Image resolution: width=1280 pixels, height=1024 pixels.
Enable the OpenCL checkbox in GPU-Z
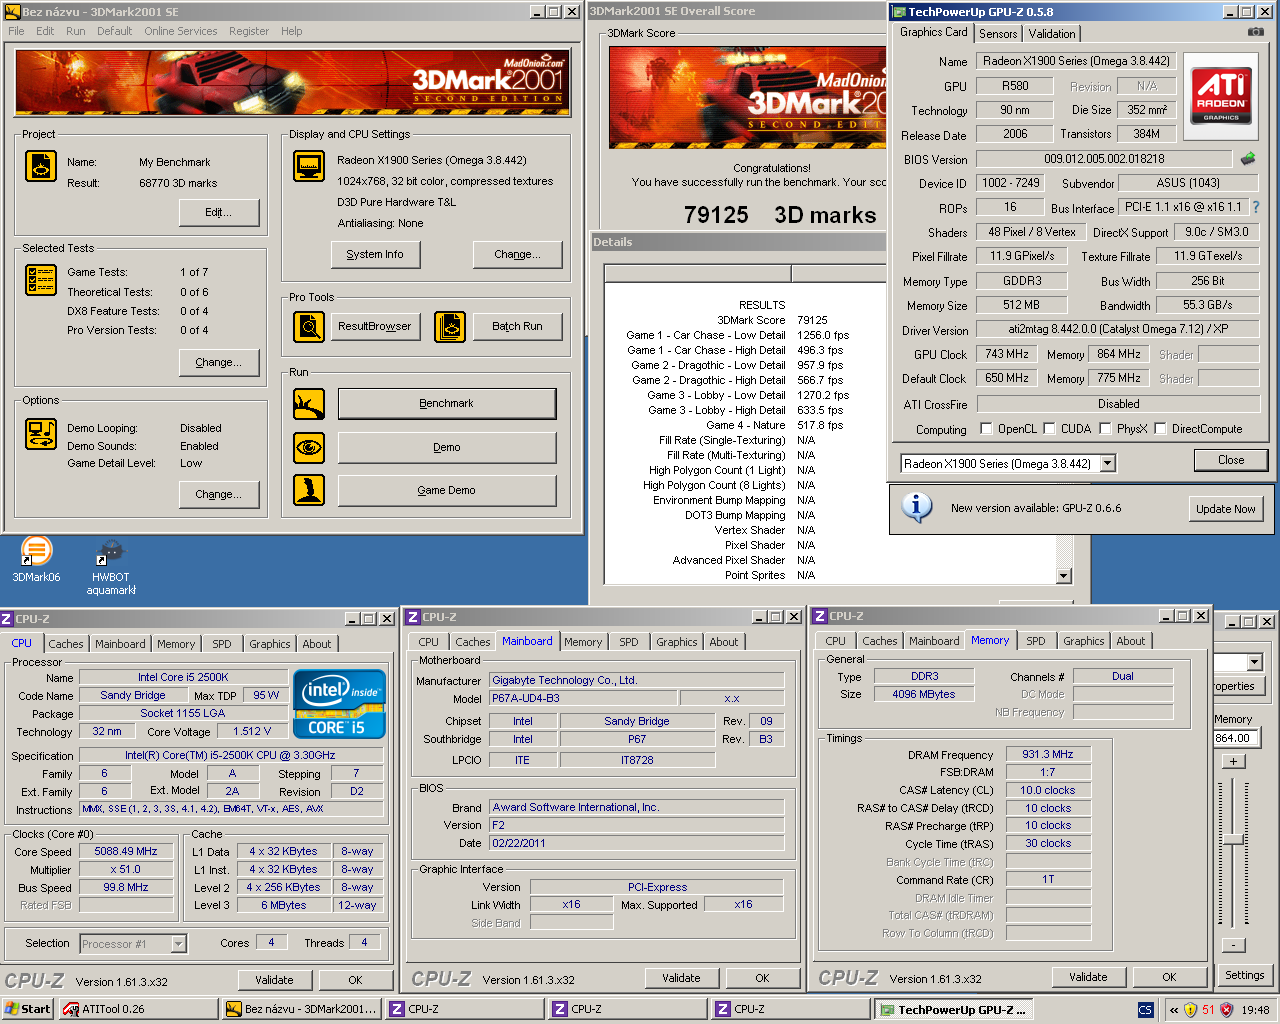coord(987,429)
